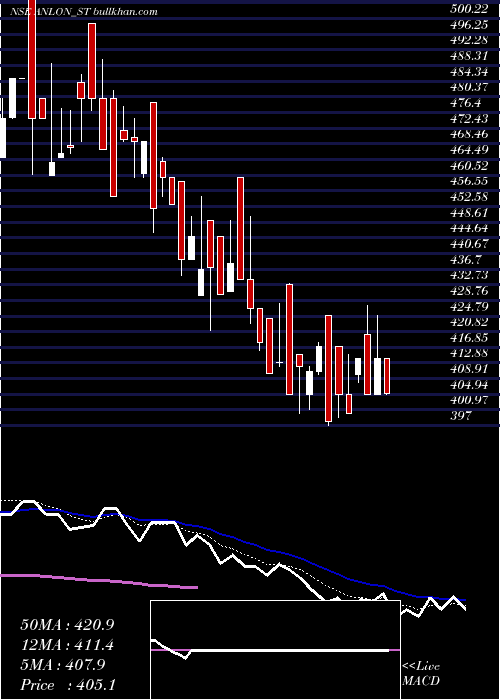Click the 432.73 price level label

tap(470, 275)
